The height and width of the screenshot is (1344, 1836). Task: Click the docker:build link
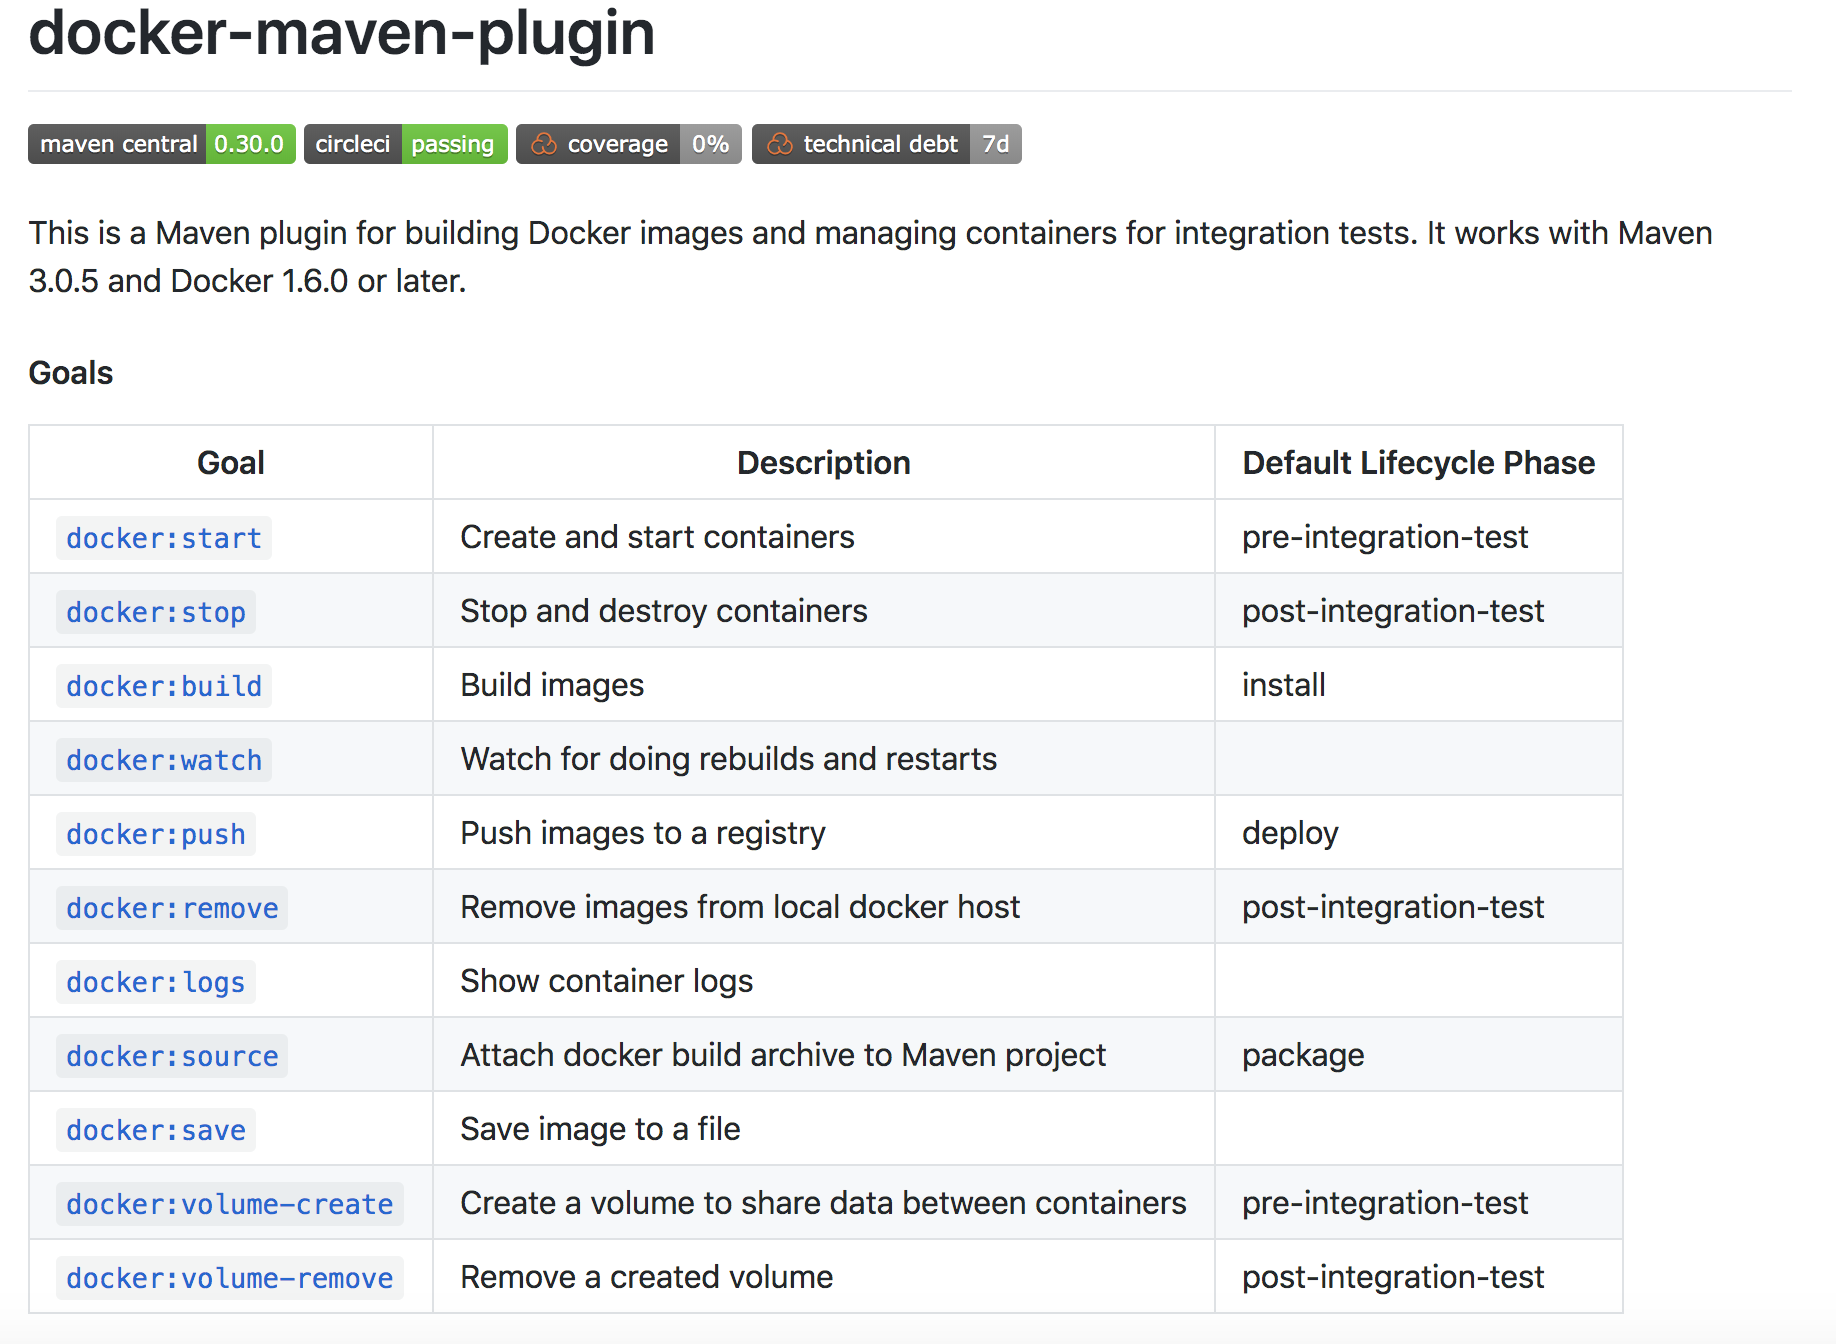point(164,686)
